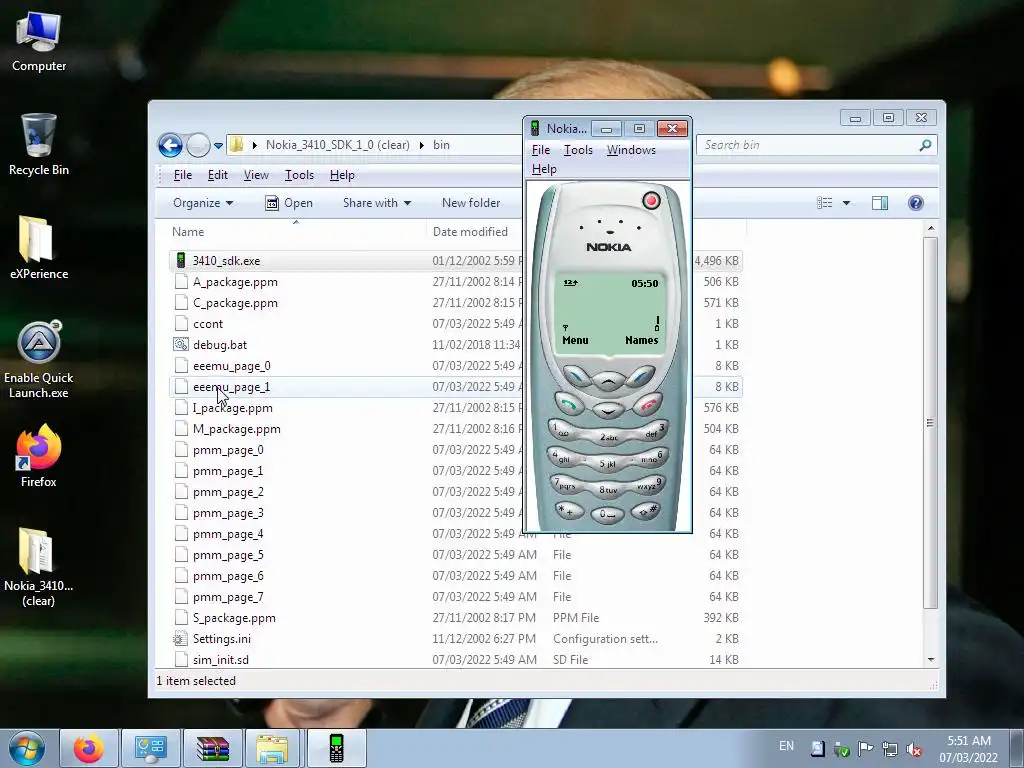This screenshot has width=1024, height=768.
Task: Open Tools menu in Nokia emulator window
Action: click(579, 150)
